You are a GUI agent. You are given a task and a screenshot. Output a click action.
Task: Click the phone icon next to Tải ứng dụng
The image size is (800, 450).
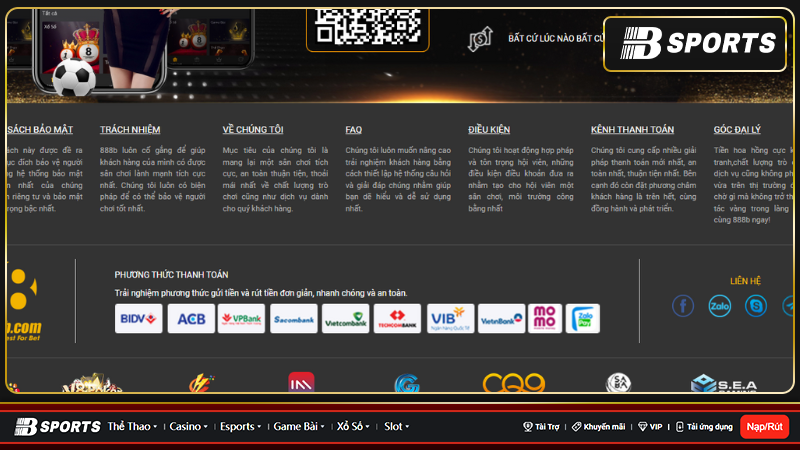coord(680,427)
